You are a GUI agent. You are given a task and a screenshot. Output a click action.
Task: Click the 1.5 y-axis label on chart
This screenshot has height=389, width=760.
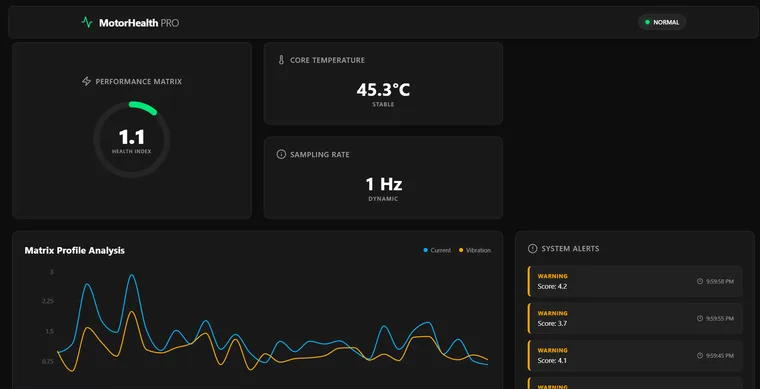(49, 331)
